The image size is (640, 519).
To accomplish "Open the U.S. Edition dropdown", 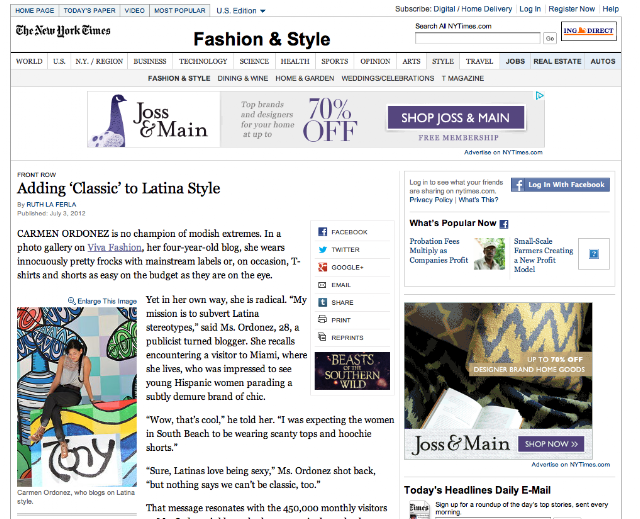I will point(240,11).
